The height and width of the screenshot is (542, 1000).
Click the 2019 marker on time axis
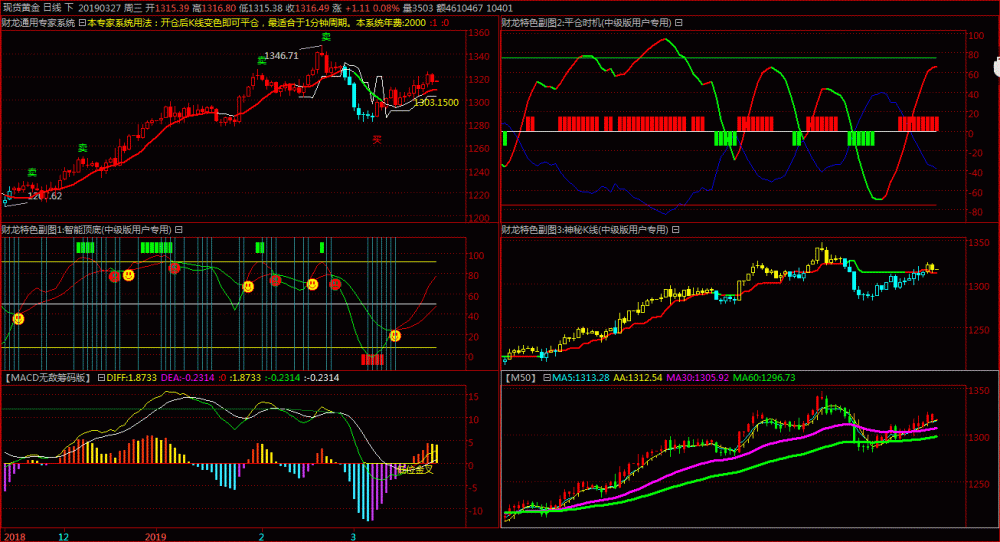pyautogui.click(x=156, y=537)
